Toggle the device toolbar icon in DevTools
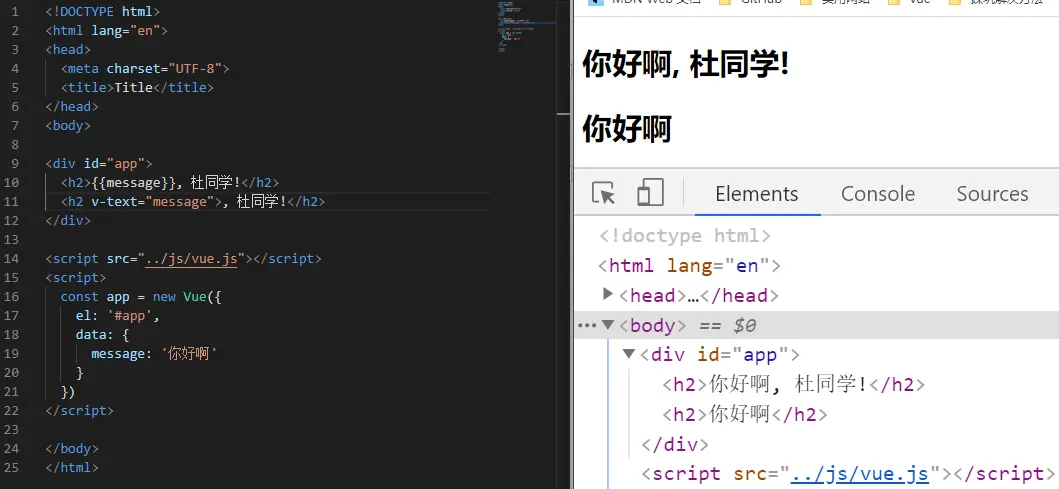 650,192
